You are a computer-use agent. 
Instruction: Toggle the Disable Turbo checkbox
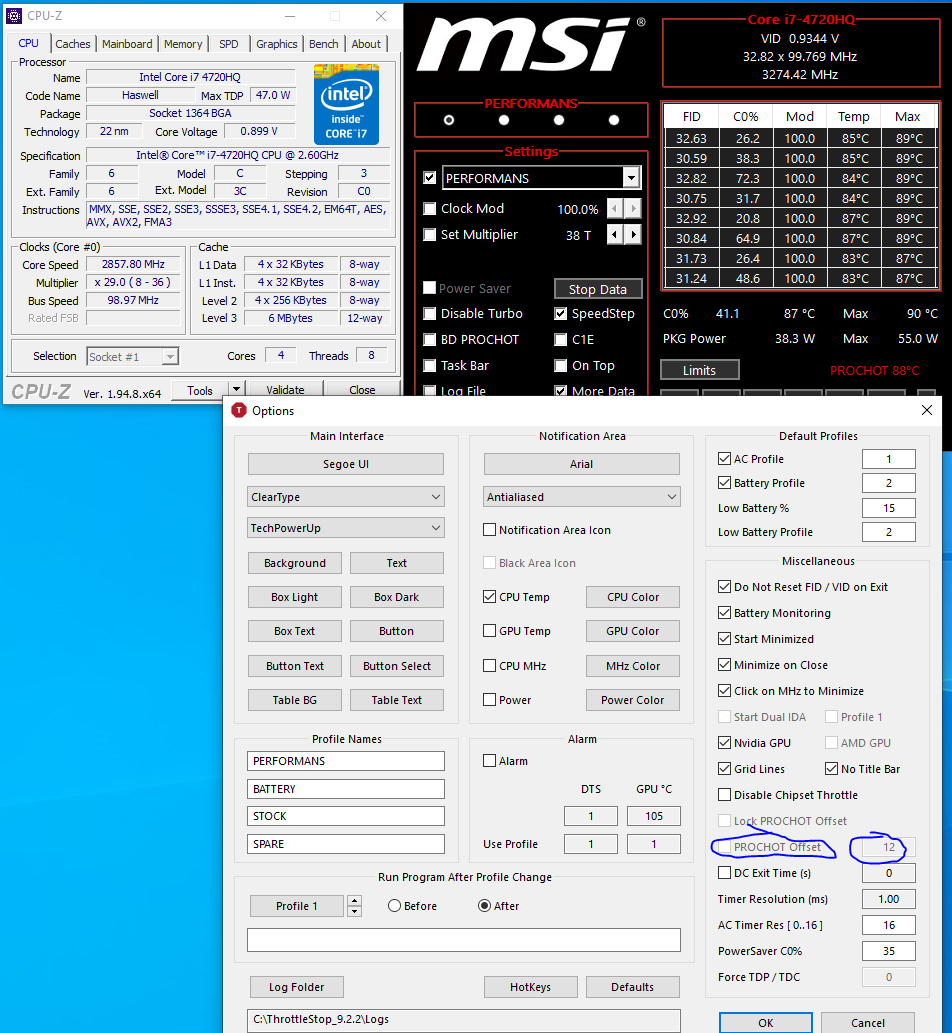pyautogui.click(x=430, y=314)
